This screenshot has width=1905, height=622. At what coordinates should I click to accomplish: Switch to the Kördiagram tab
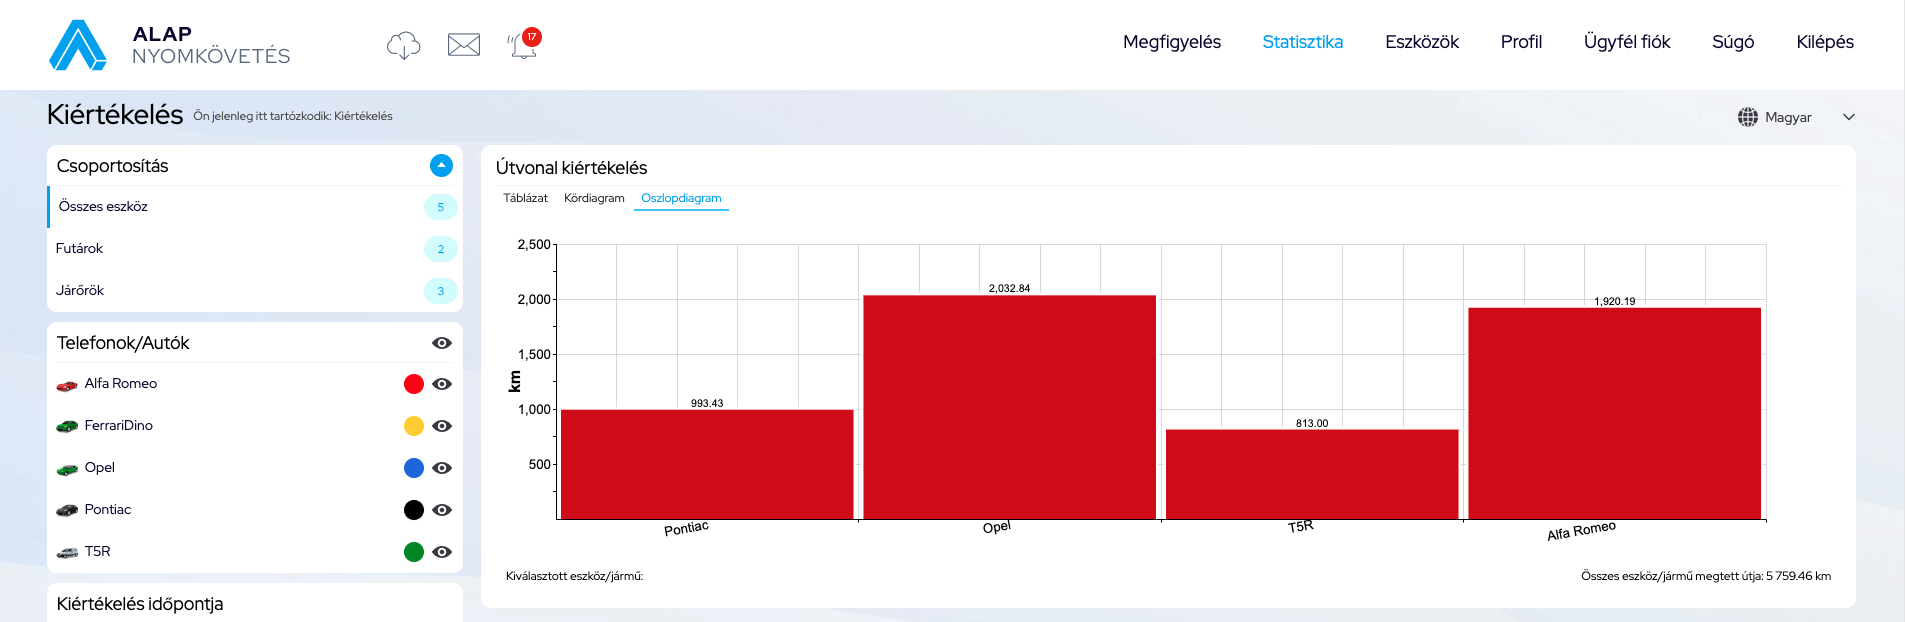point(594,198)
